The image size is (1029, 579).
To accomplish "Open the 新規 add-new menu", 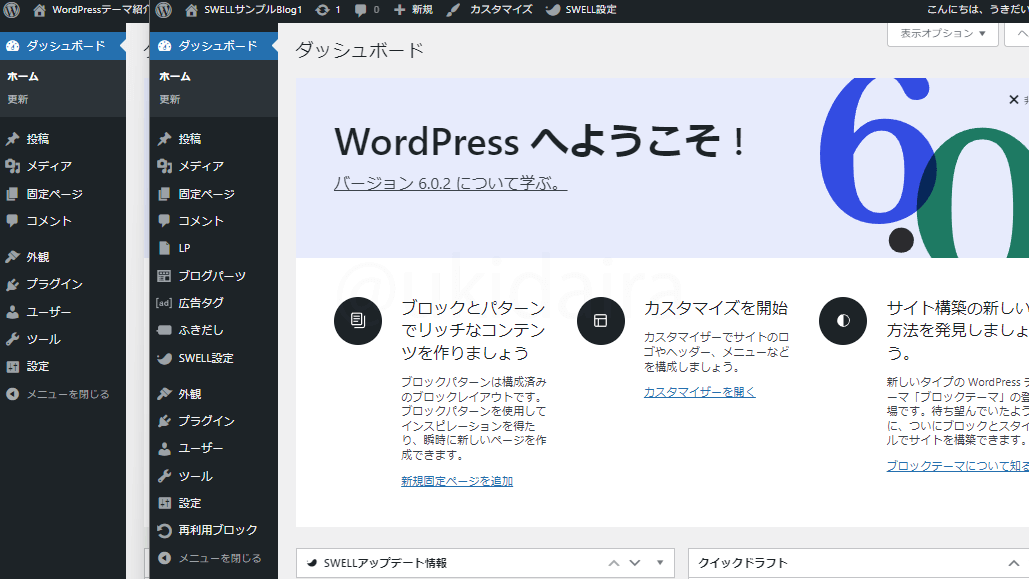I will pyautogui.click(x=413, y=10).
